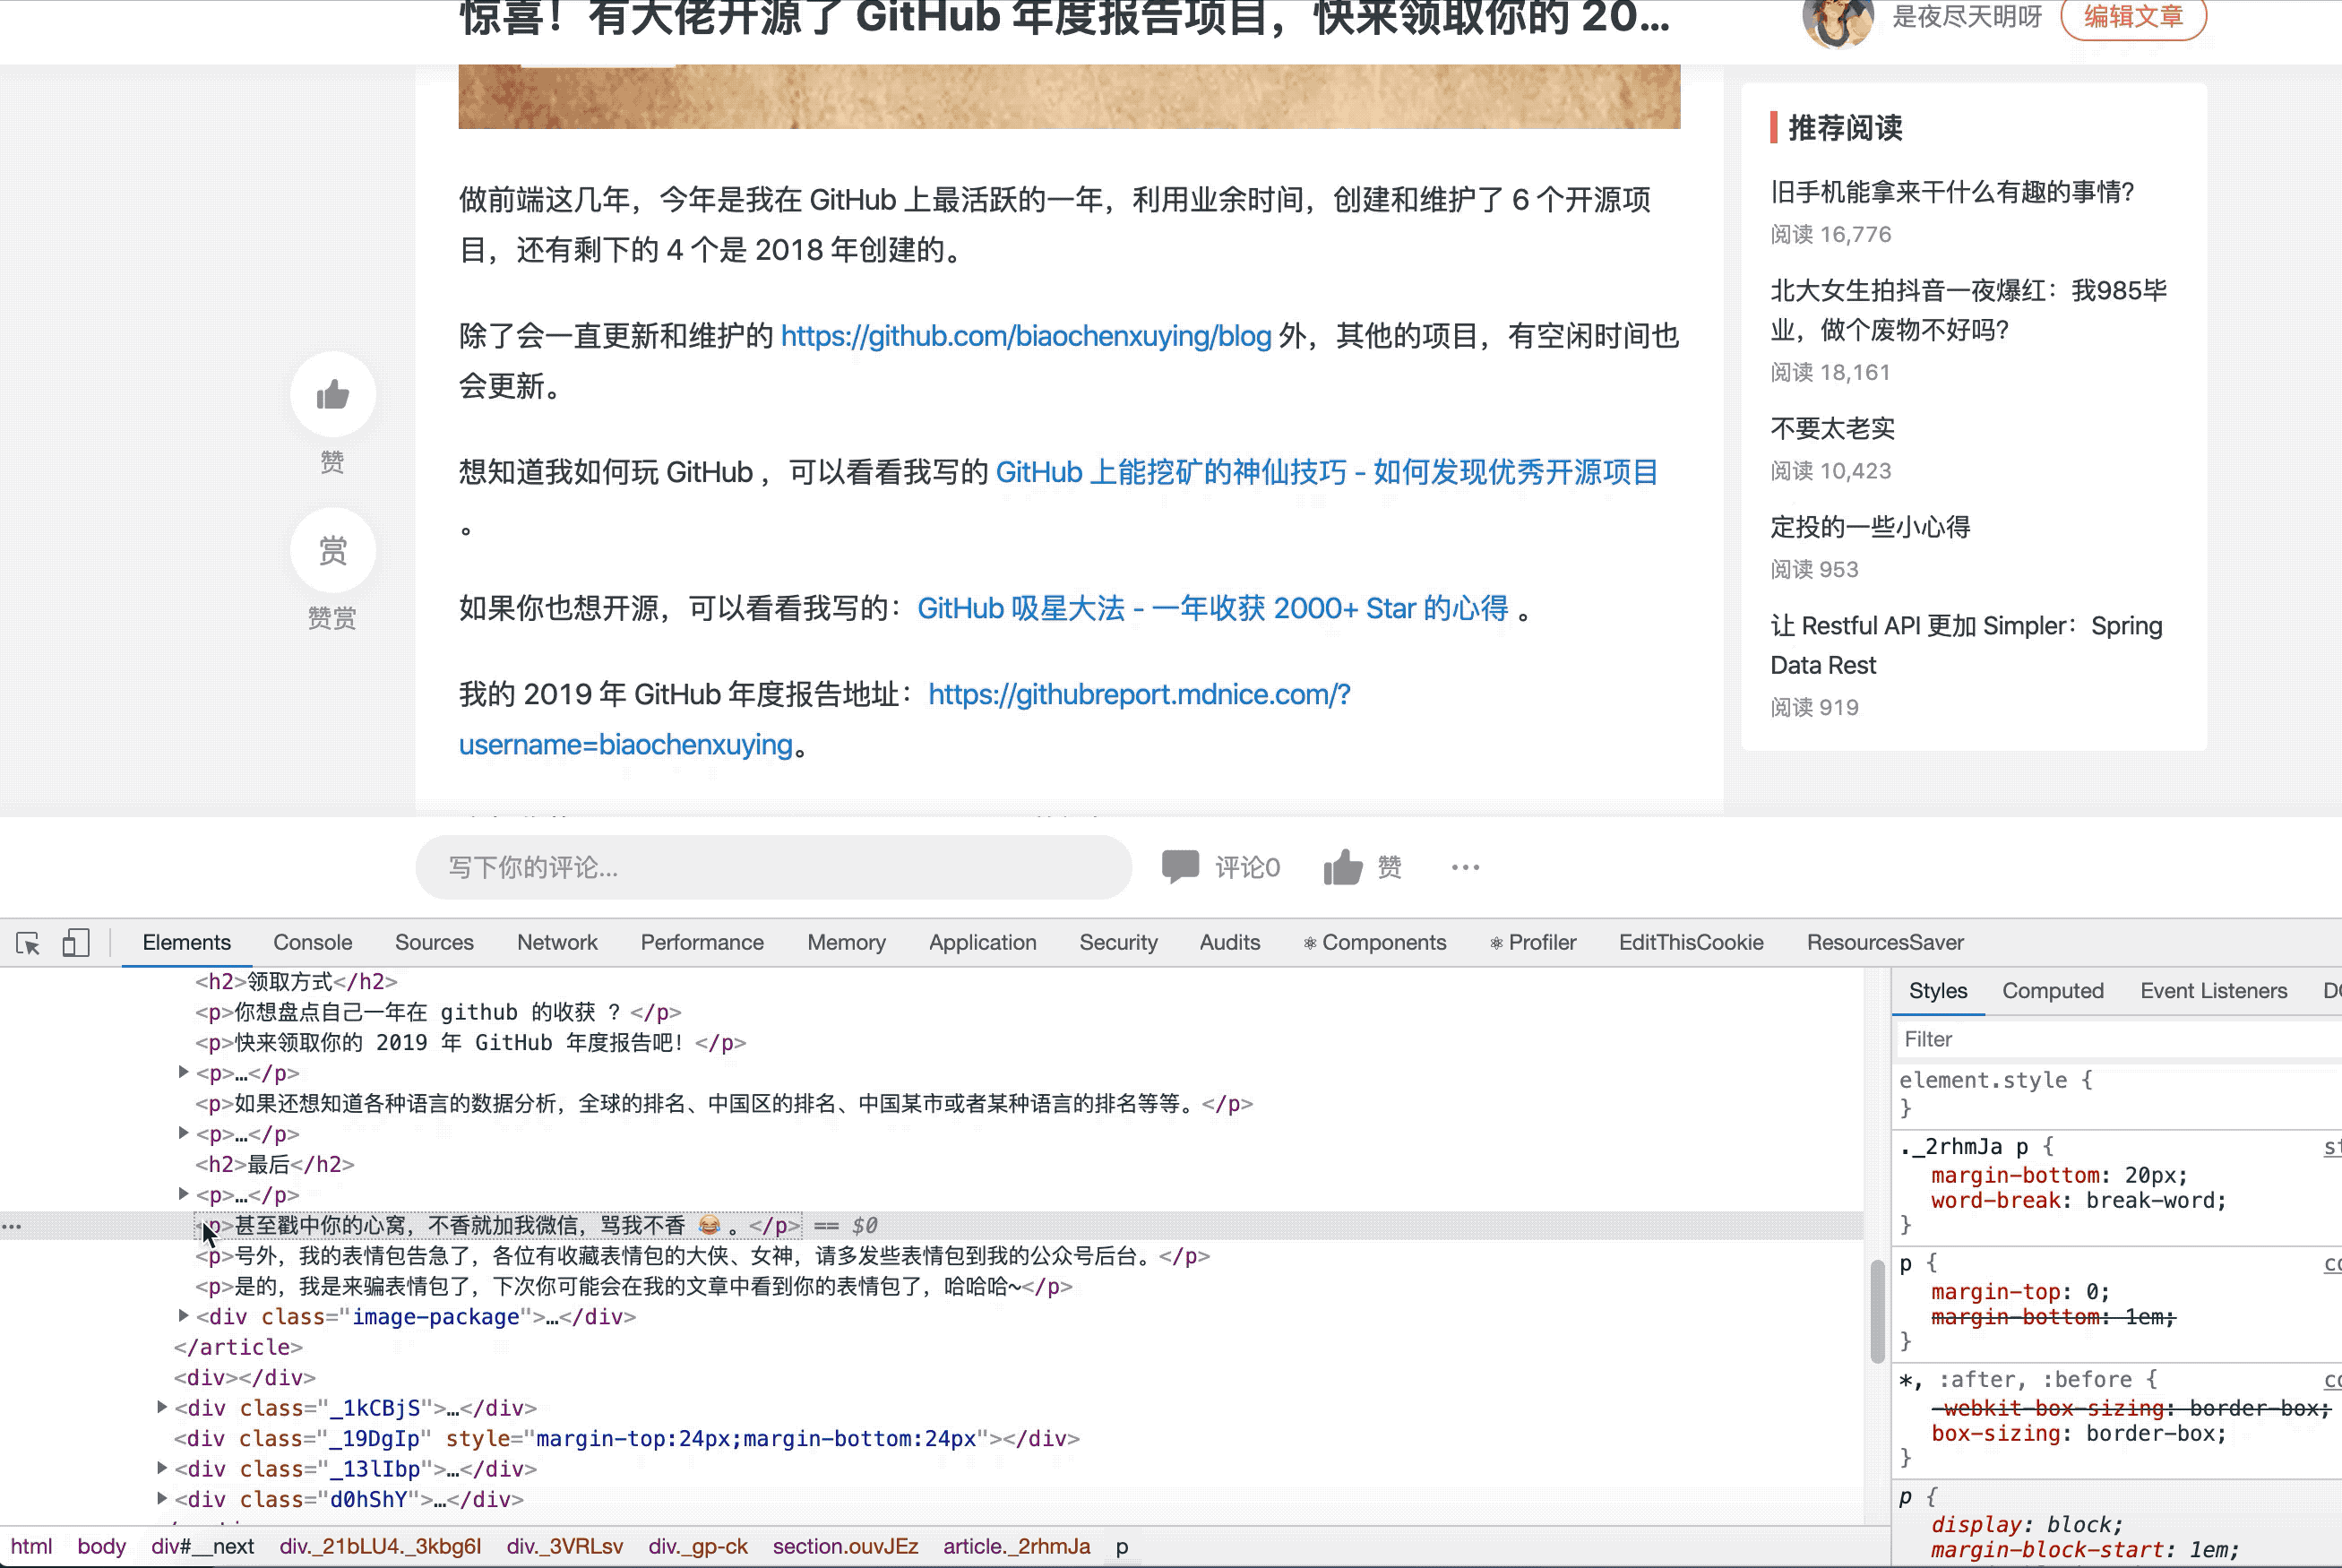
Task: Click the thumbs-up like icon in left sidebar
Action: 333,395
